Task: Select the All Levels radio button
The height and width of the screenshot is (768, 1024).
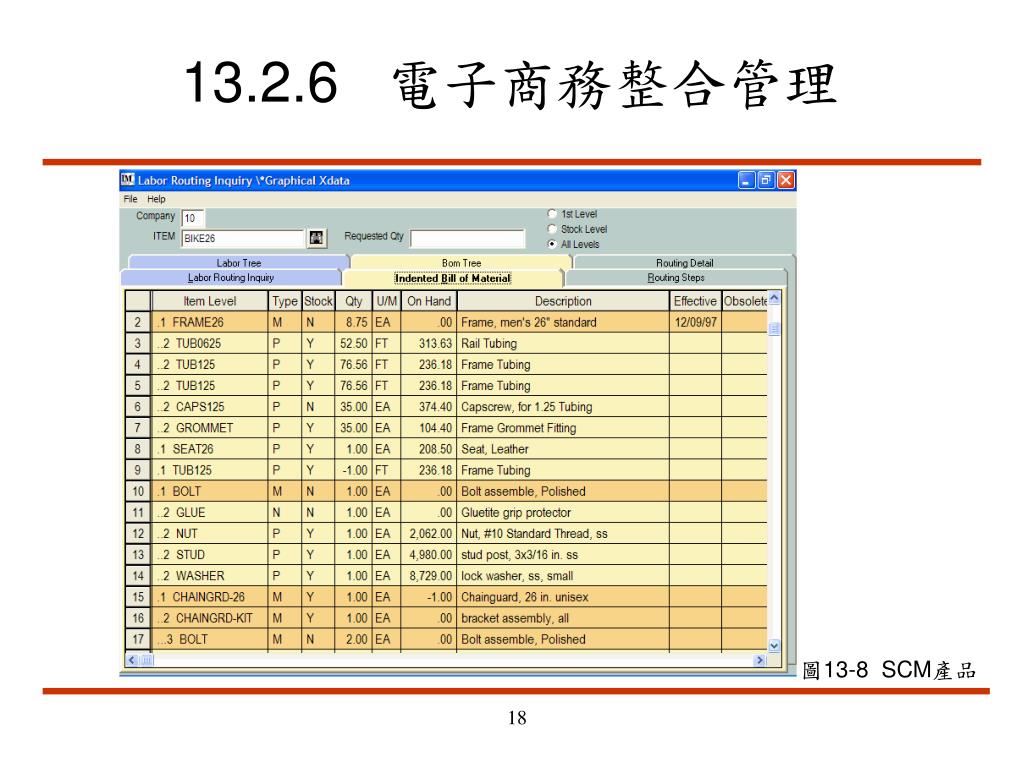Action: pyautogui.click(x=552, y=244)
